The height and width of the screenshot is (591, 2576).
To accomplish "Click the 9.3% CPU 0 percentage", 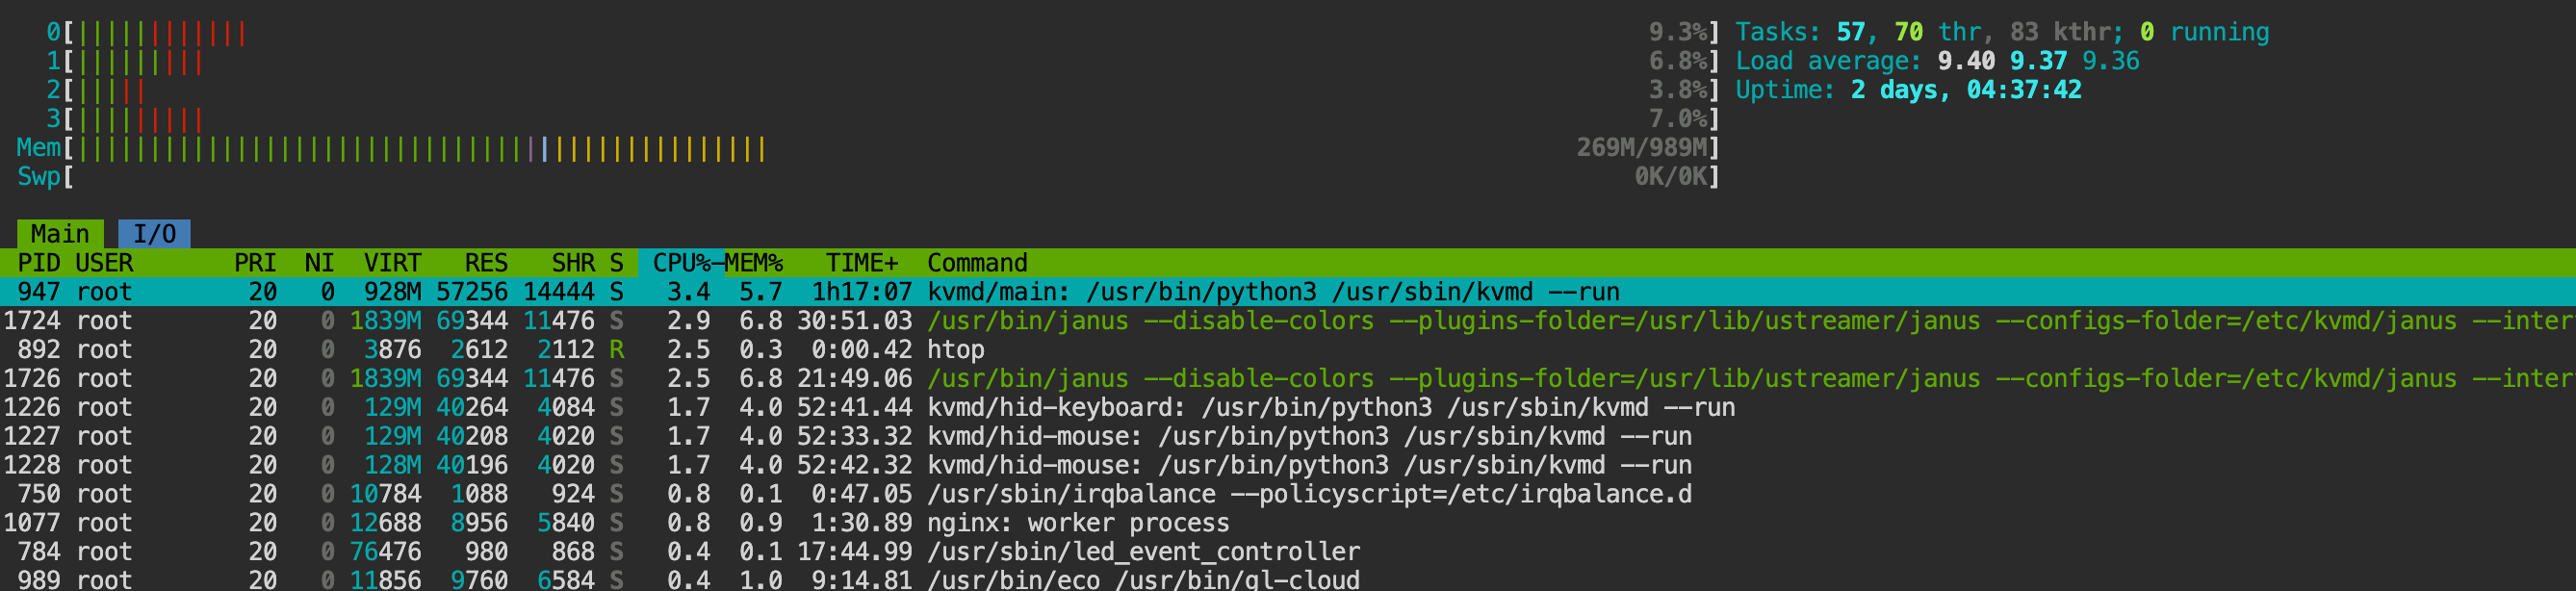I will point(1677,32).
